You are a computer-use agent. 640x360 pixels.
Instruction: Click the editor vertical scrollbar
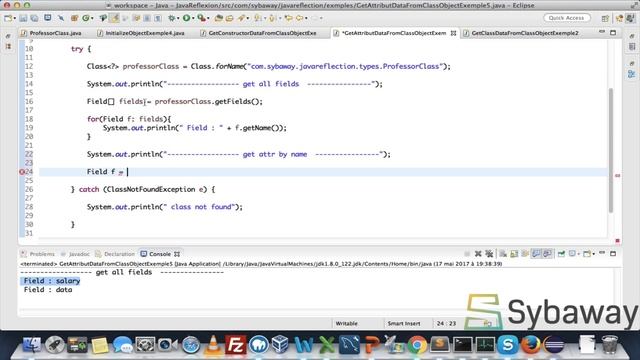pyautogui.click(x=611, y=150)
